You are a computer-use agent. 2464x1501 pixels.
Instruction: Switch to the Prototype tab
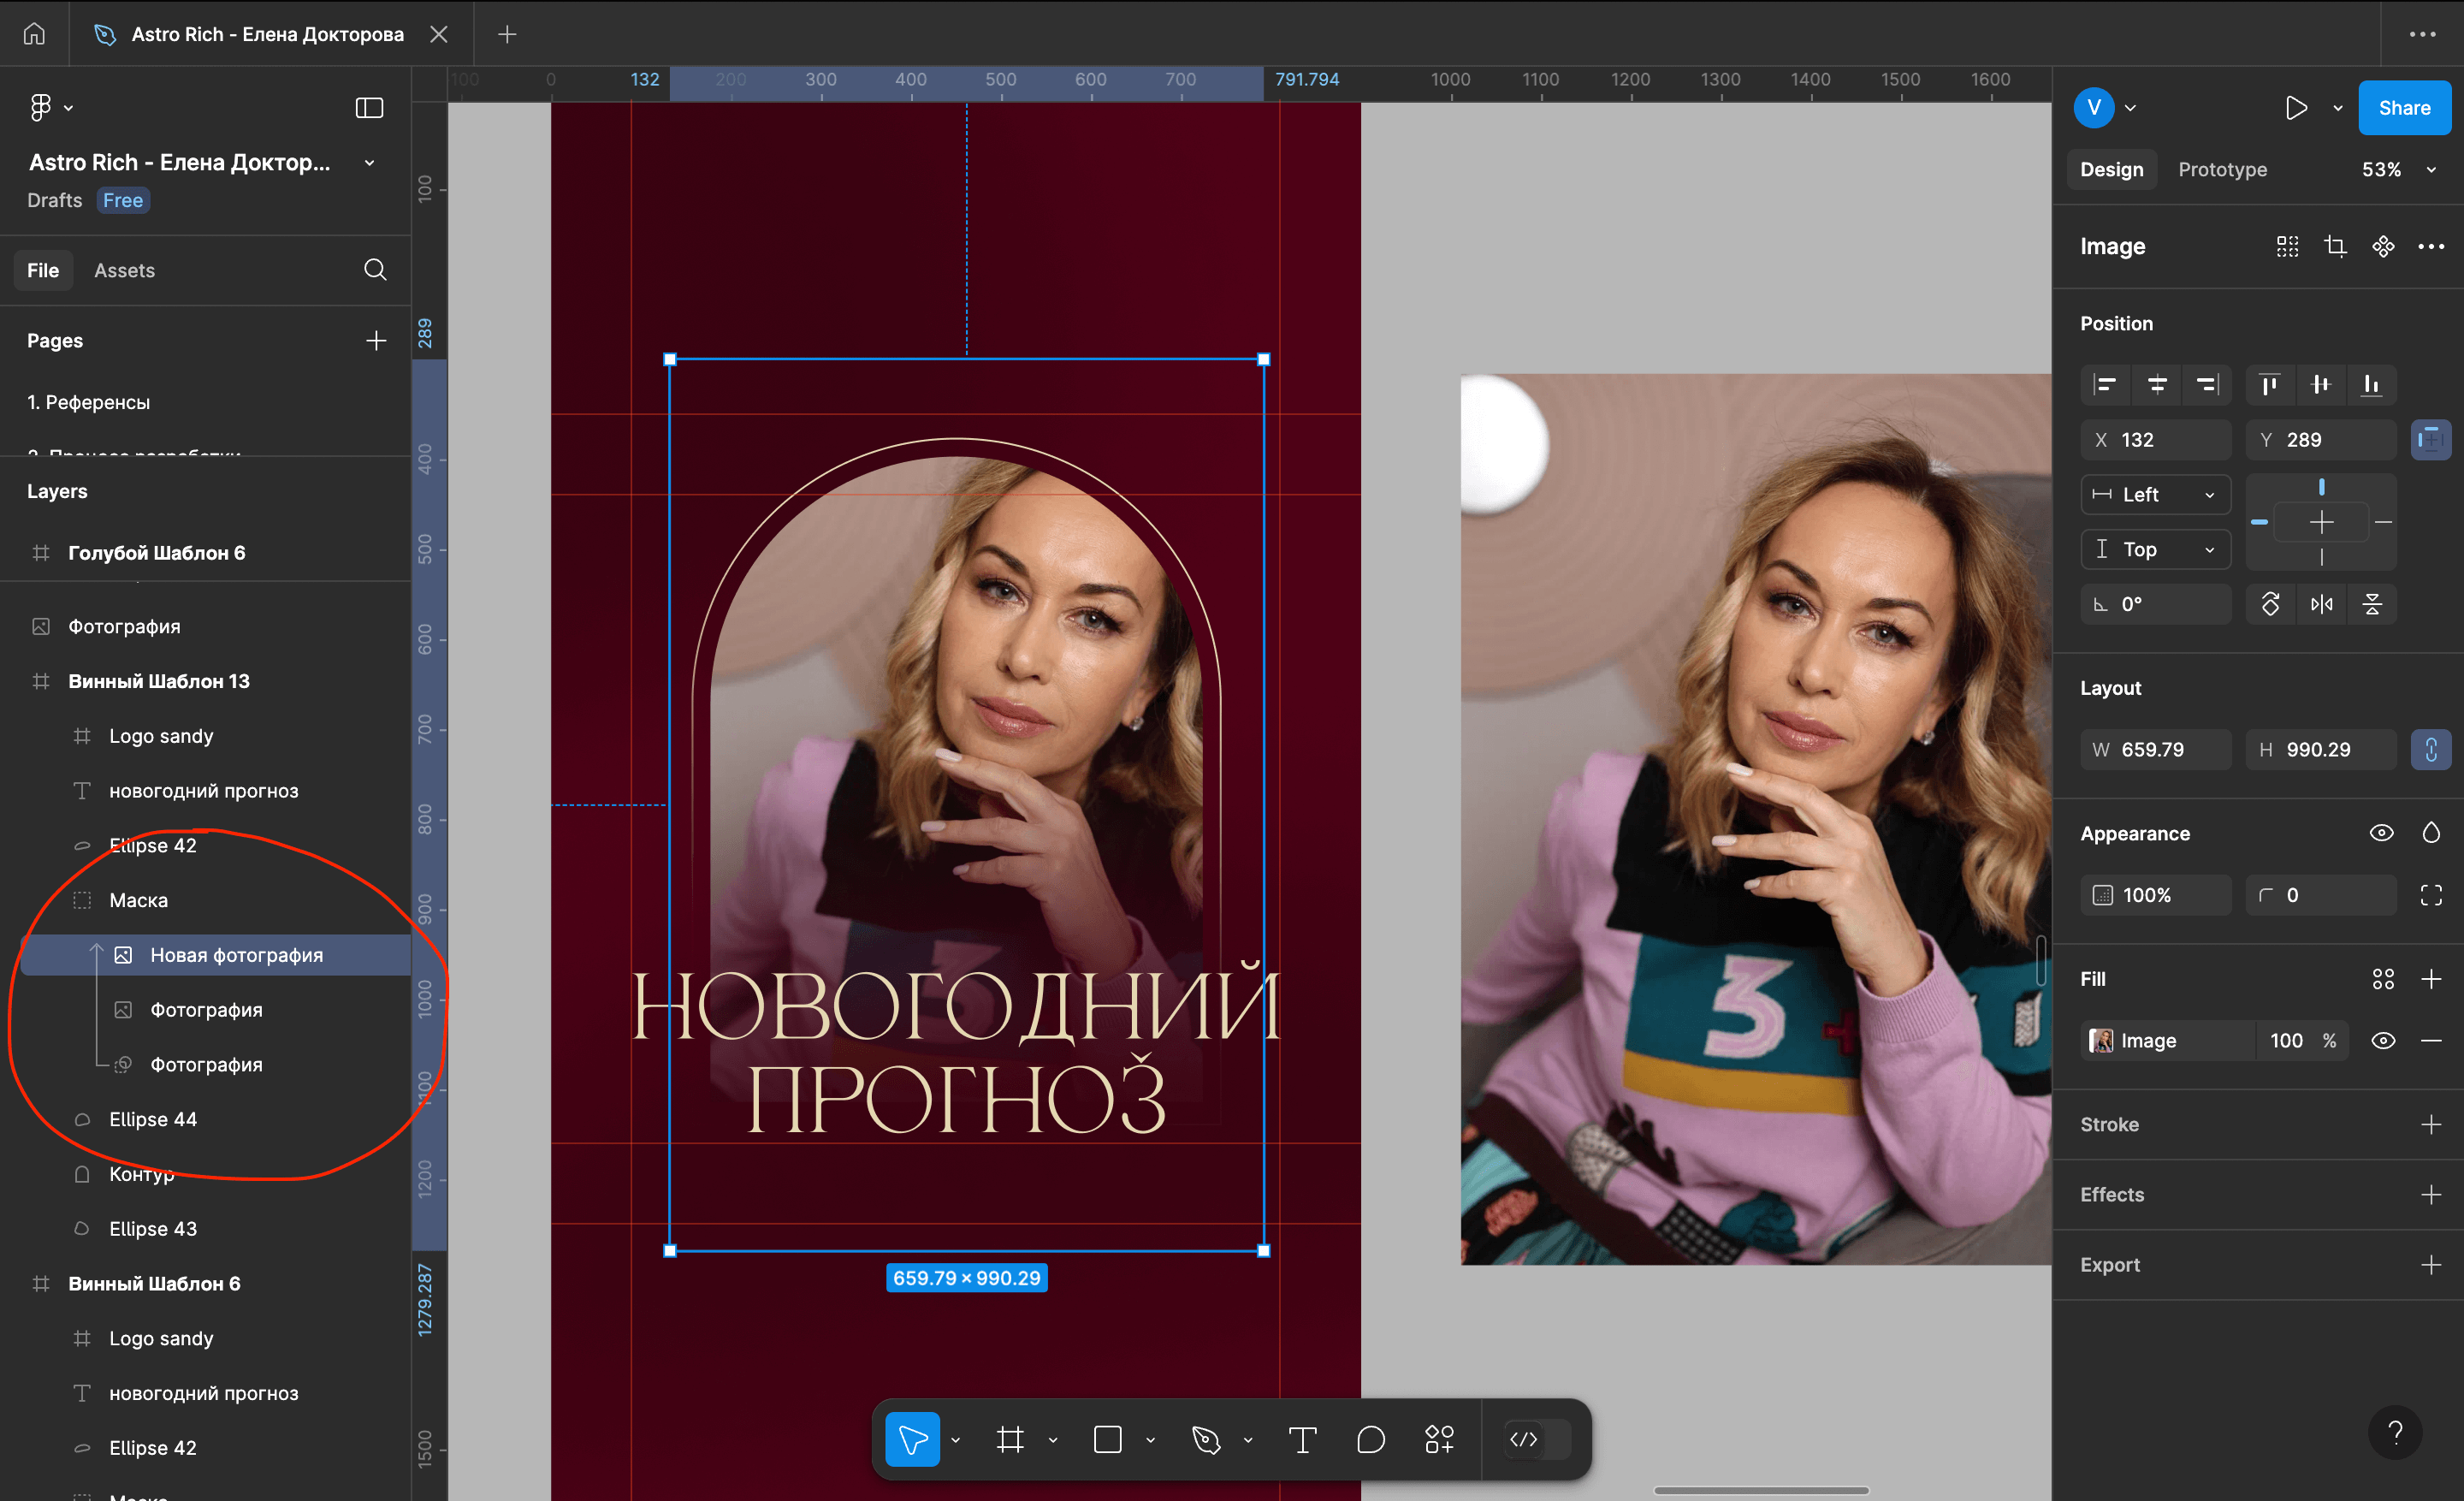pyautogui.click(x=2222, y=169)
